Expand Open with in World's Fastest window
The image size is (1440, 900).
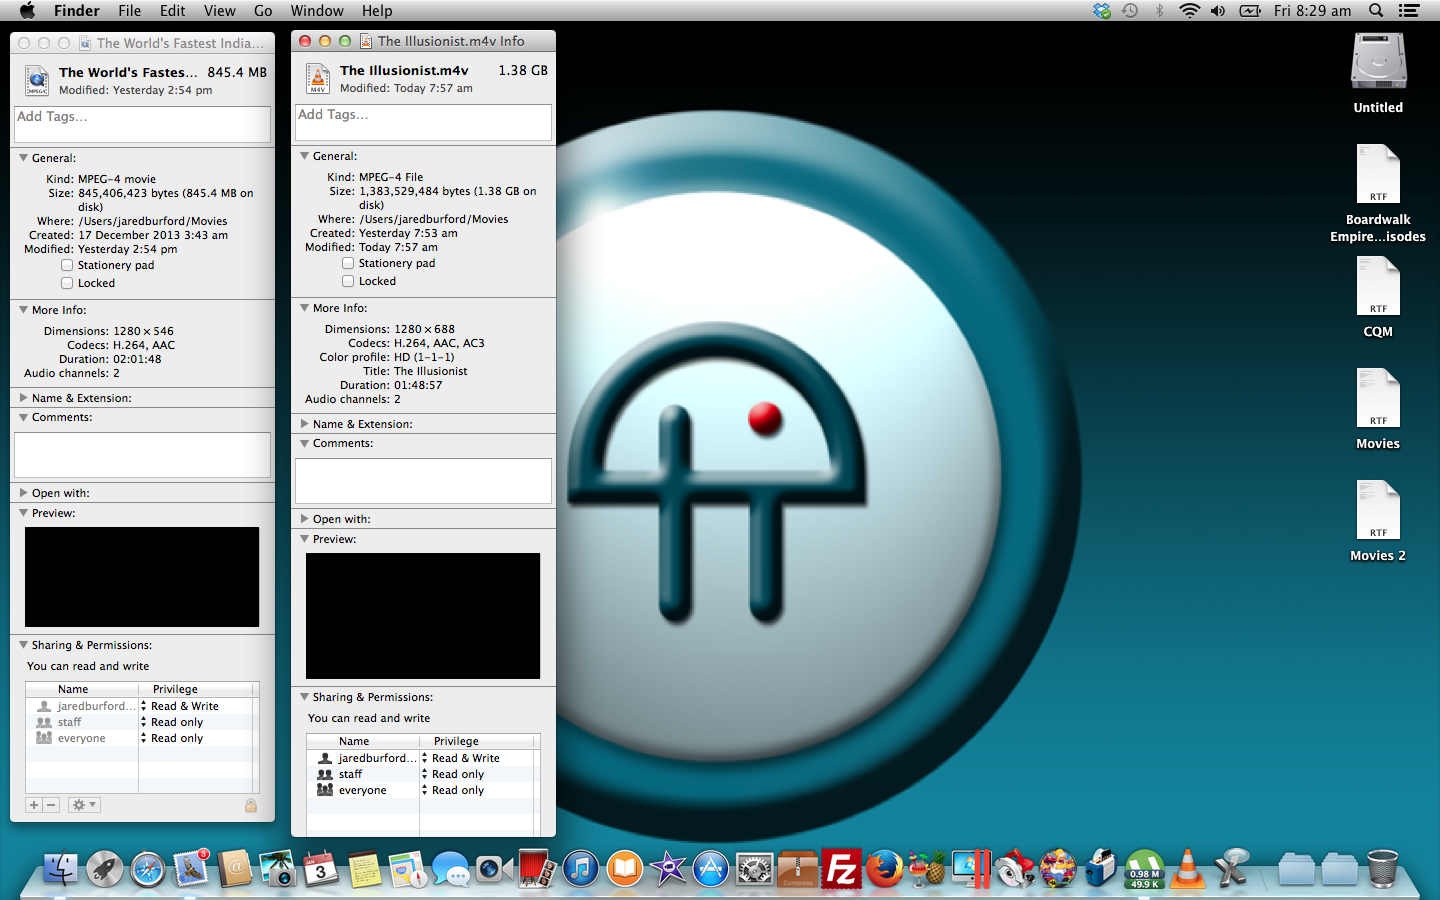tap(24, 493)
